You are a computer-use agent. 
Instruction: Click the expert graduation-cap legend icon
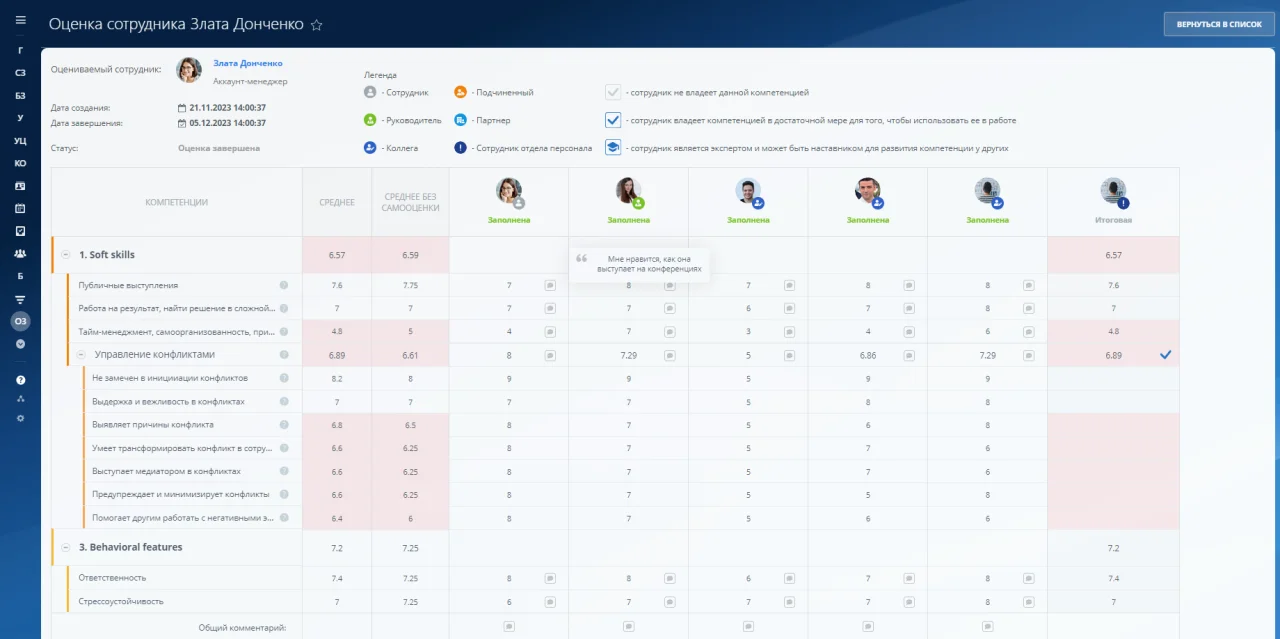coord(613,147)
